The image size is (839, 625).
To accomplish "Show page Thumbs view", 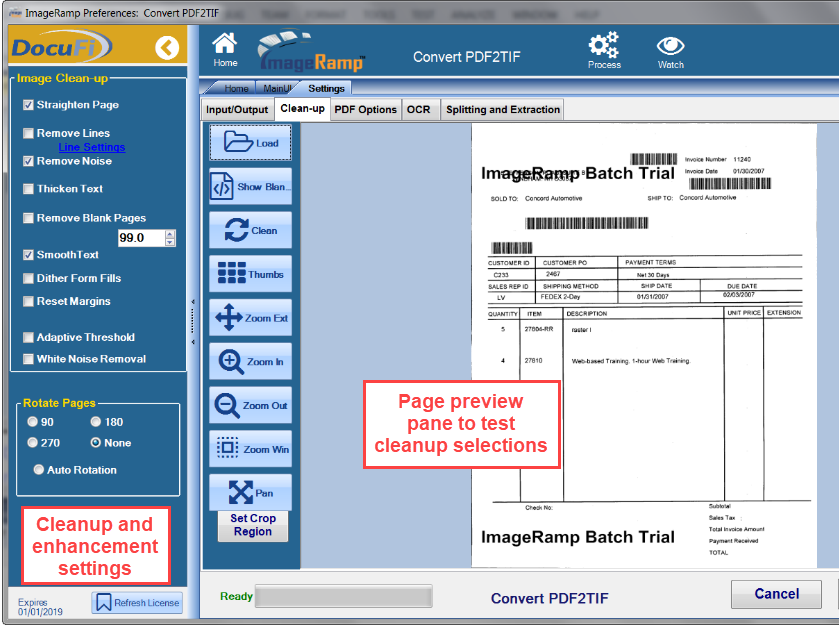I will 250,274.
